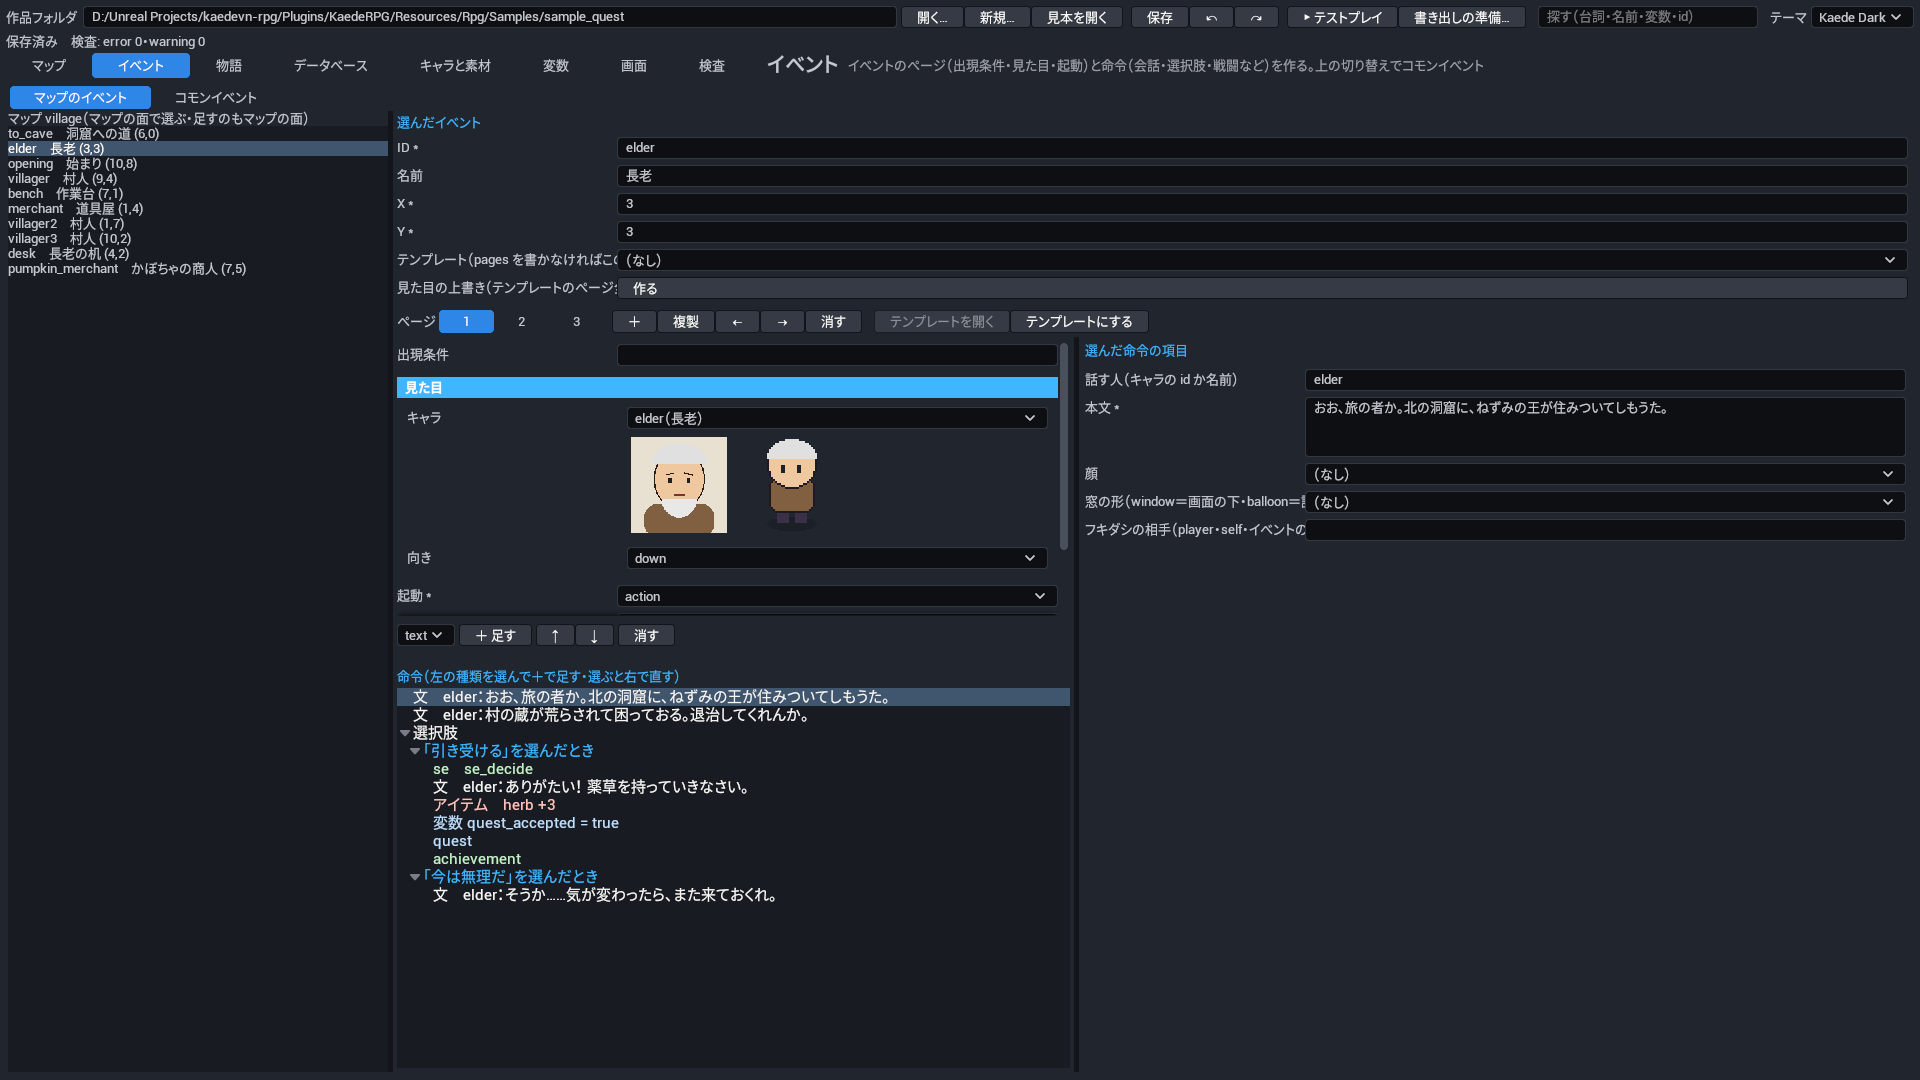Click the 出現条件 input field

(x=837, y=355)
